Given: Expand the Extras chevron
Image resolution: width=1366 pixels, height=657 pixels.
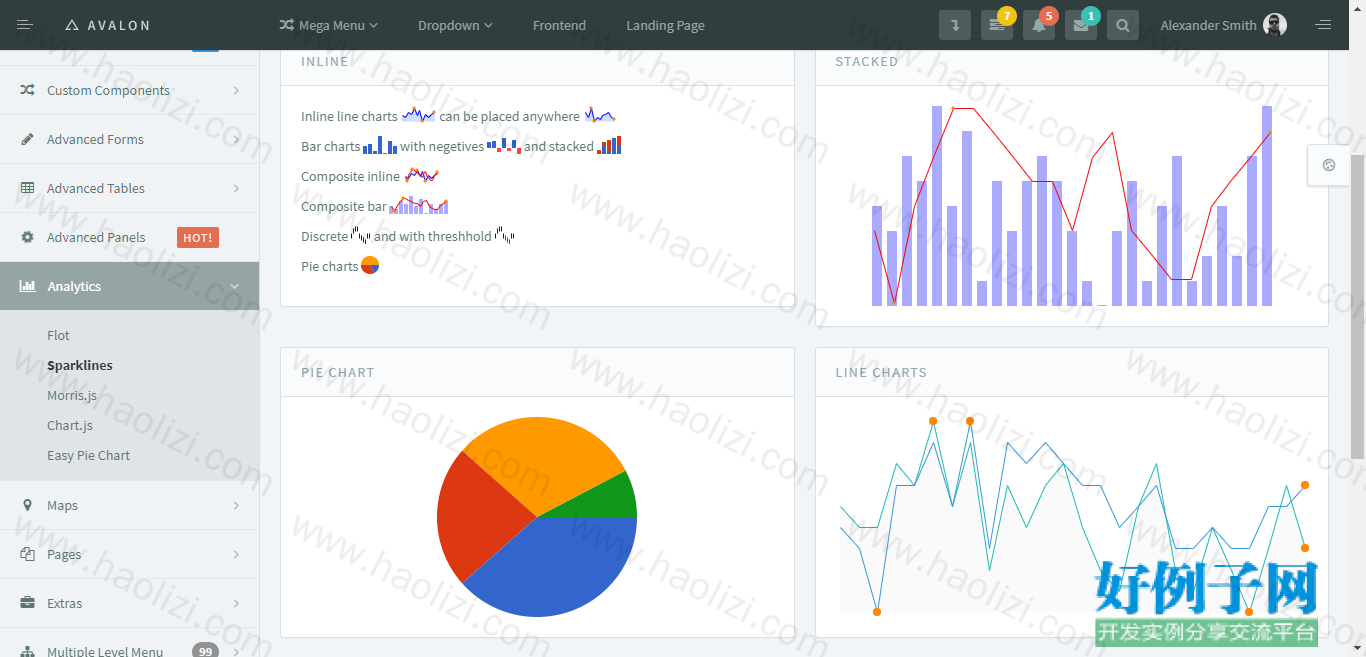Looking at the screenshot, I should pyautogui.click(x=236, y=603).
